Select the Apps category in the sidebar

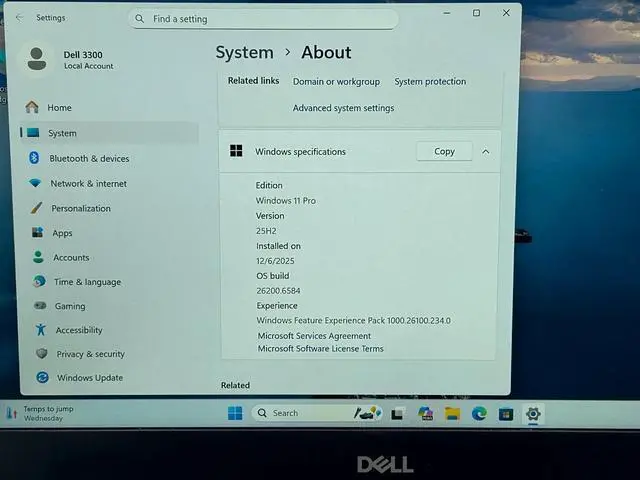coord(62,233)
